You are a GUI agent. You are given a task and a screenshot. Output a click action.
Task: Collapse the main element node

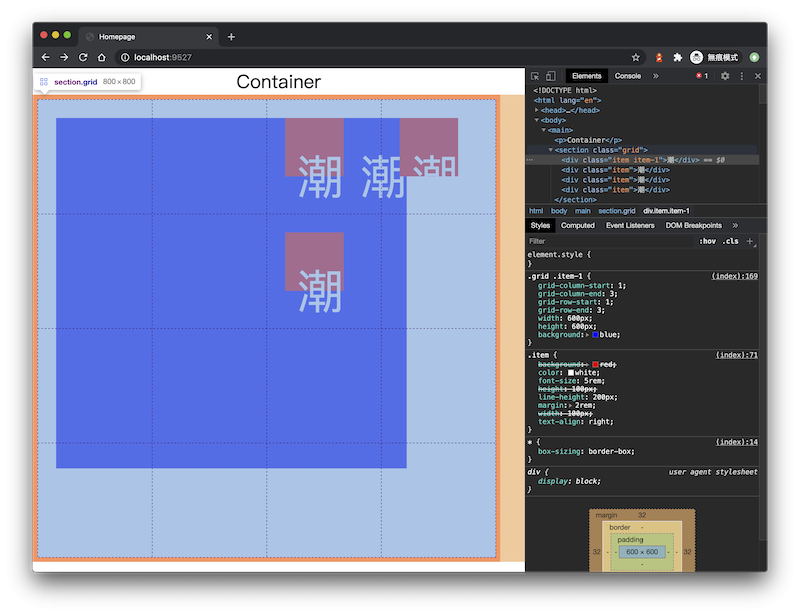(544, 130)
